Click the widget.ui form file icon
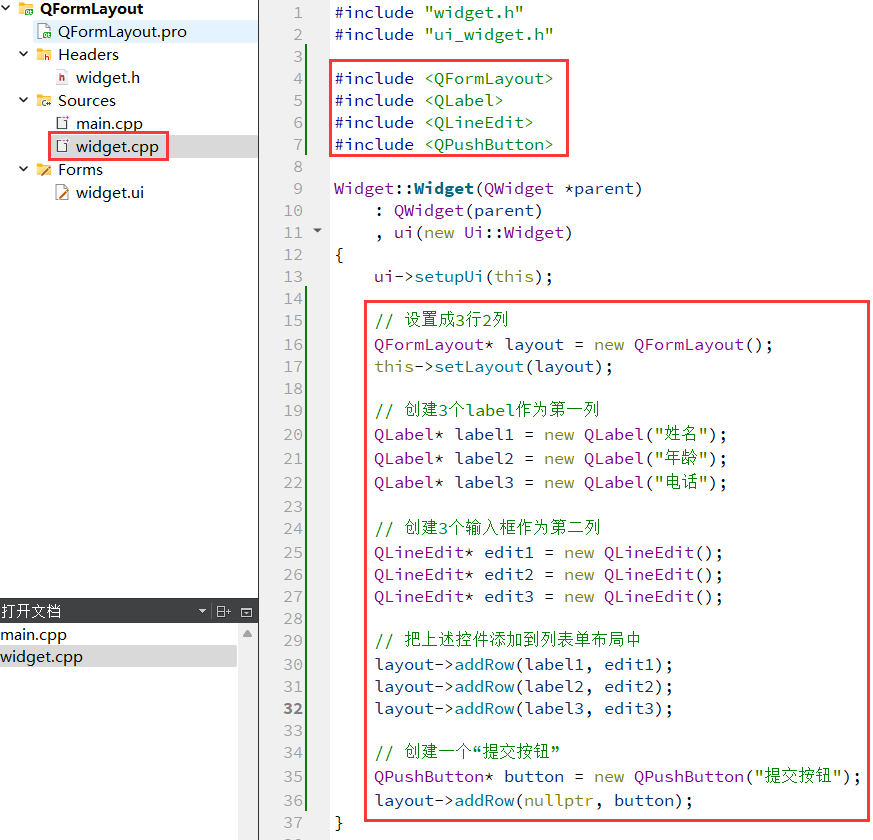The width and height of the screenshot is (873, 840). pyautogui.click(x=62, y=193)
